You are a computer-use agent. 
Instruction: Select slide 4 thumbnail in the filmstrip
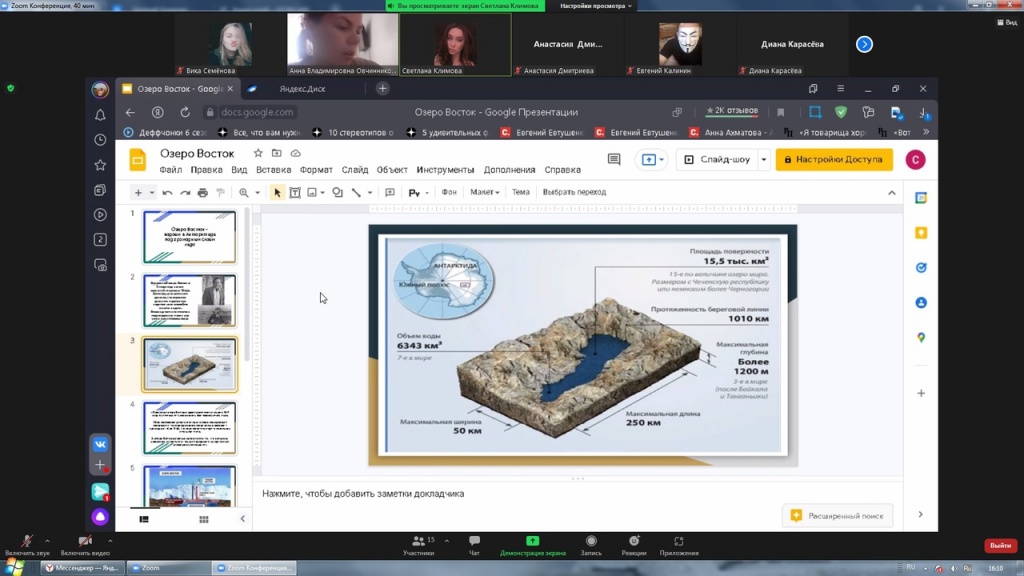pyautogui.click(x=189, y=428)
